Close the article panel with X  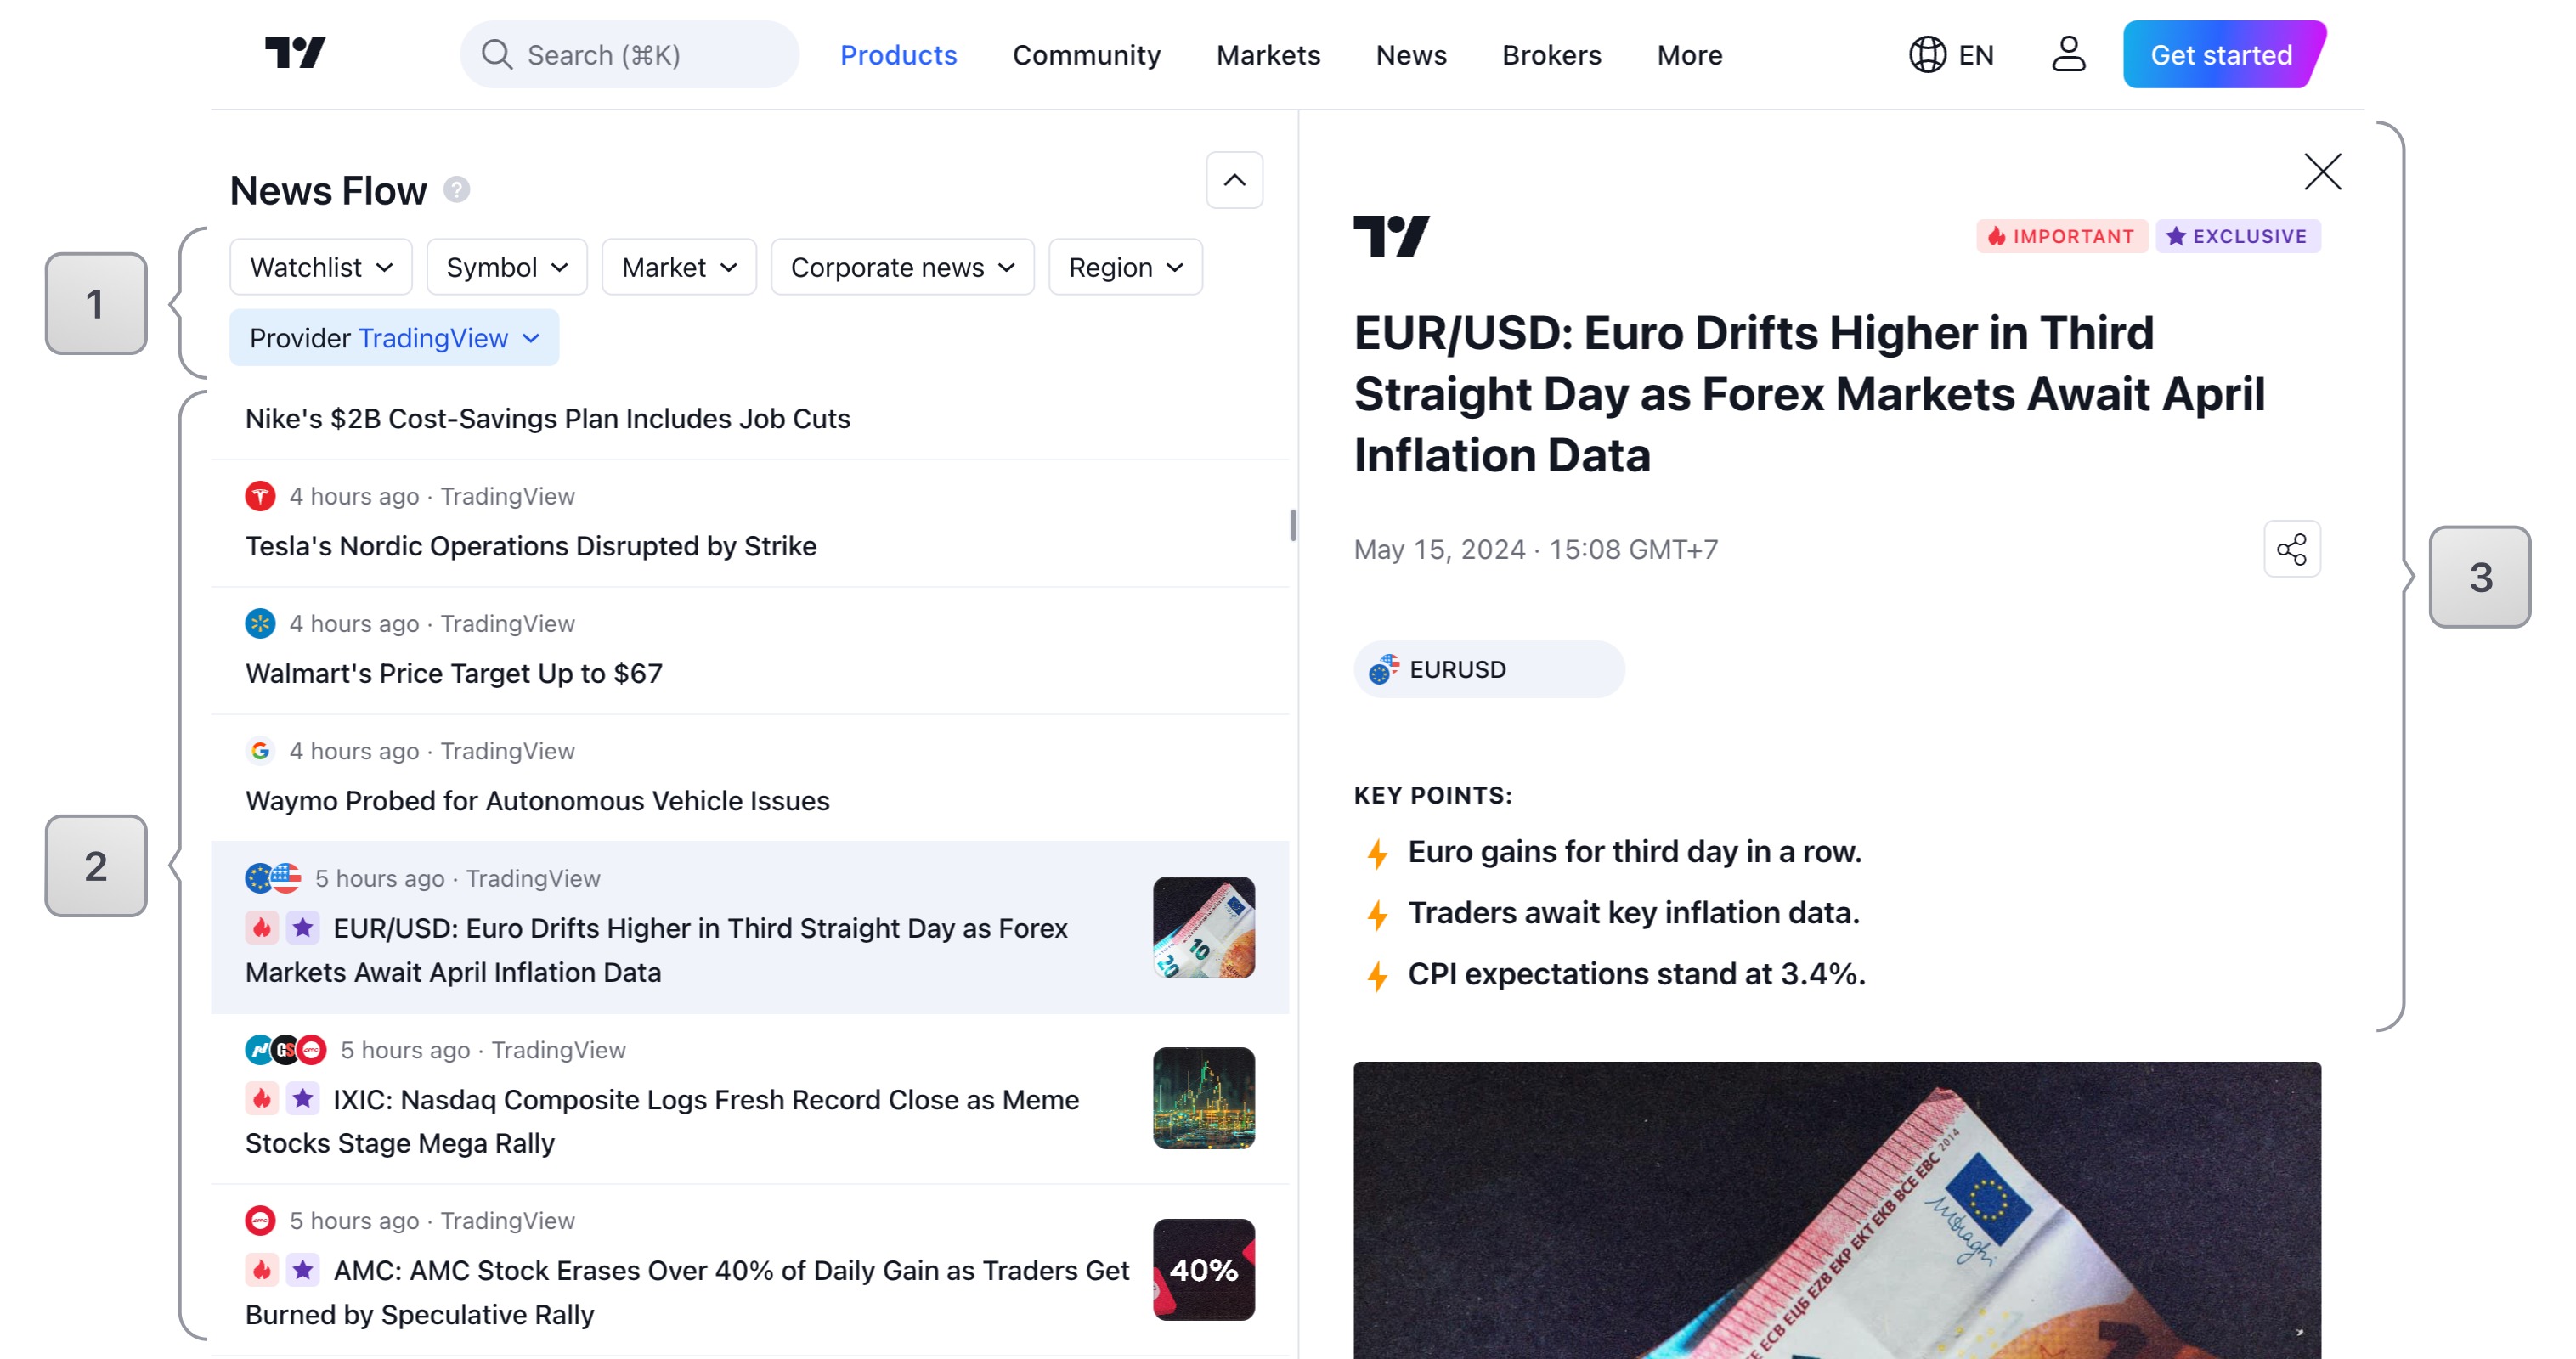[x=2322, y=172]
